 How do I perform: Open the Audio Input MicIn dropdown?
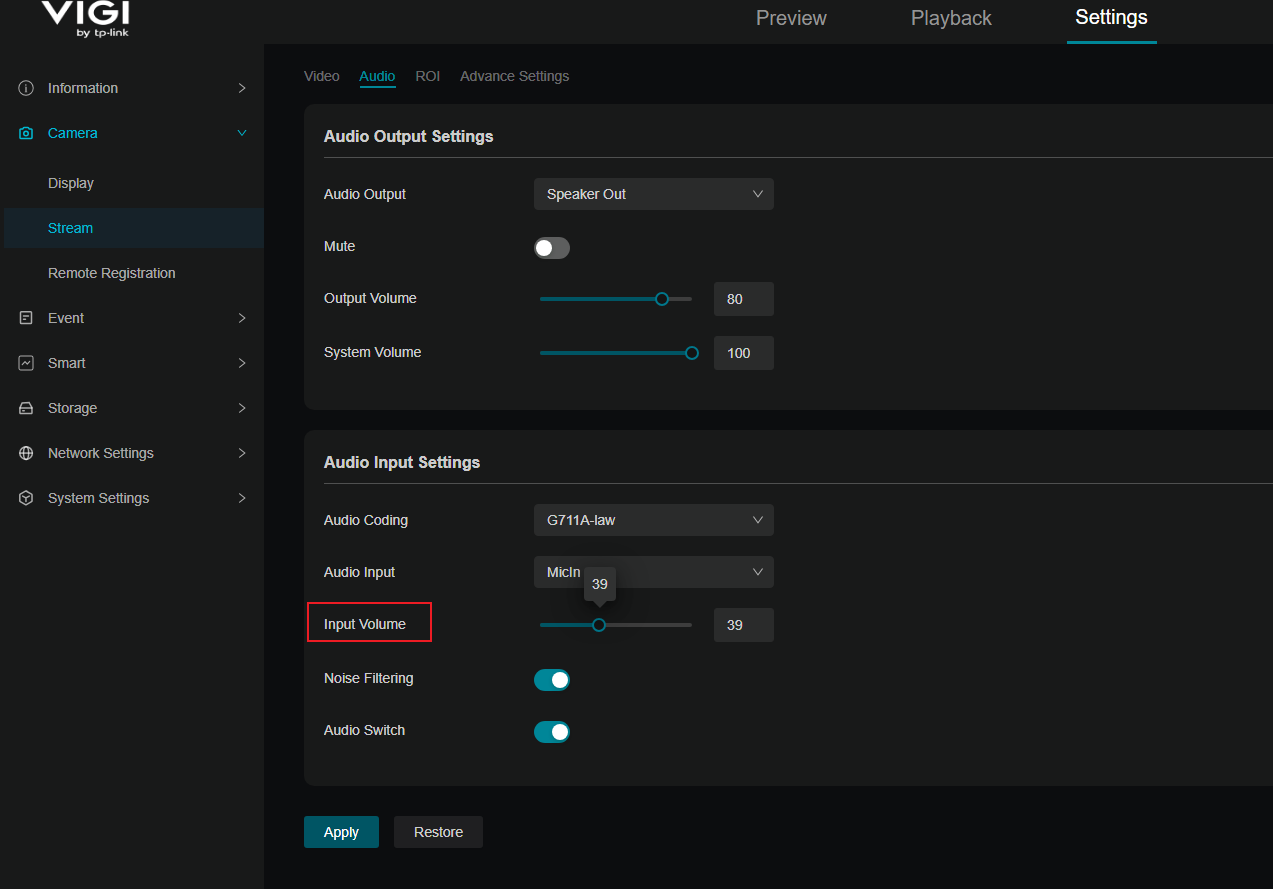tap(654, 572)
